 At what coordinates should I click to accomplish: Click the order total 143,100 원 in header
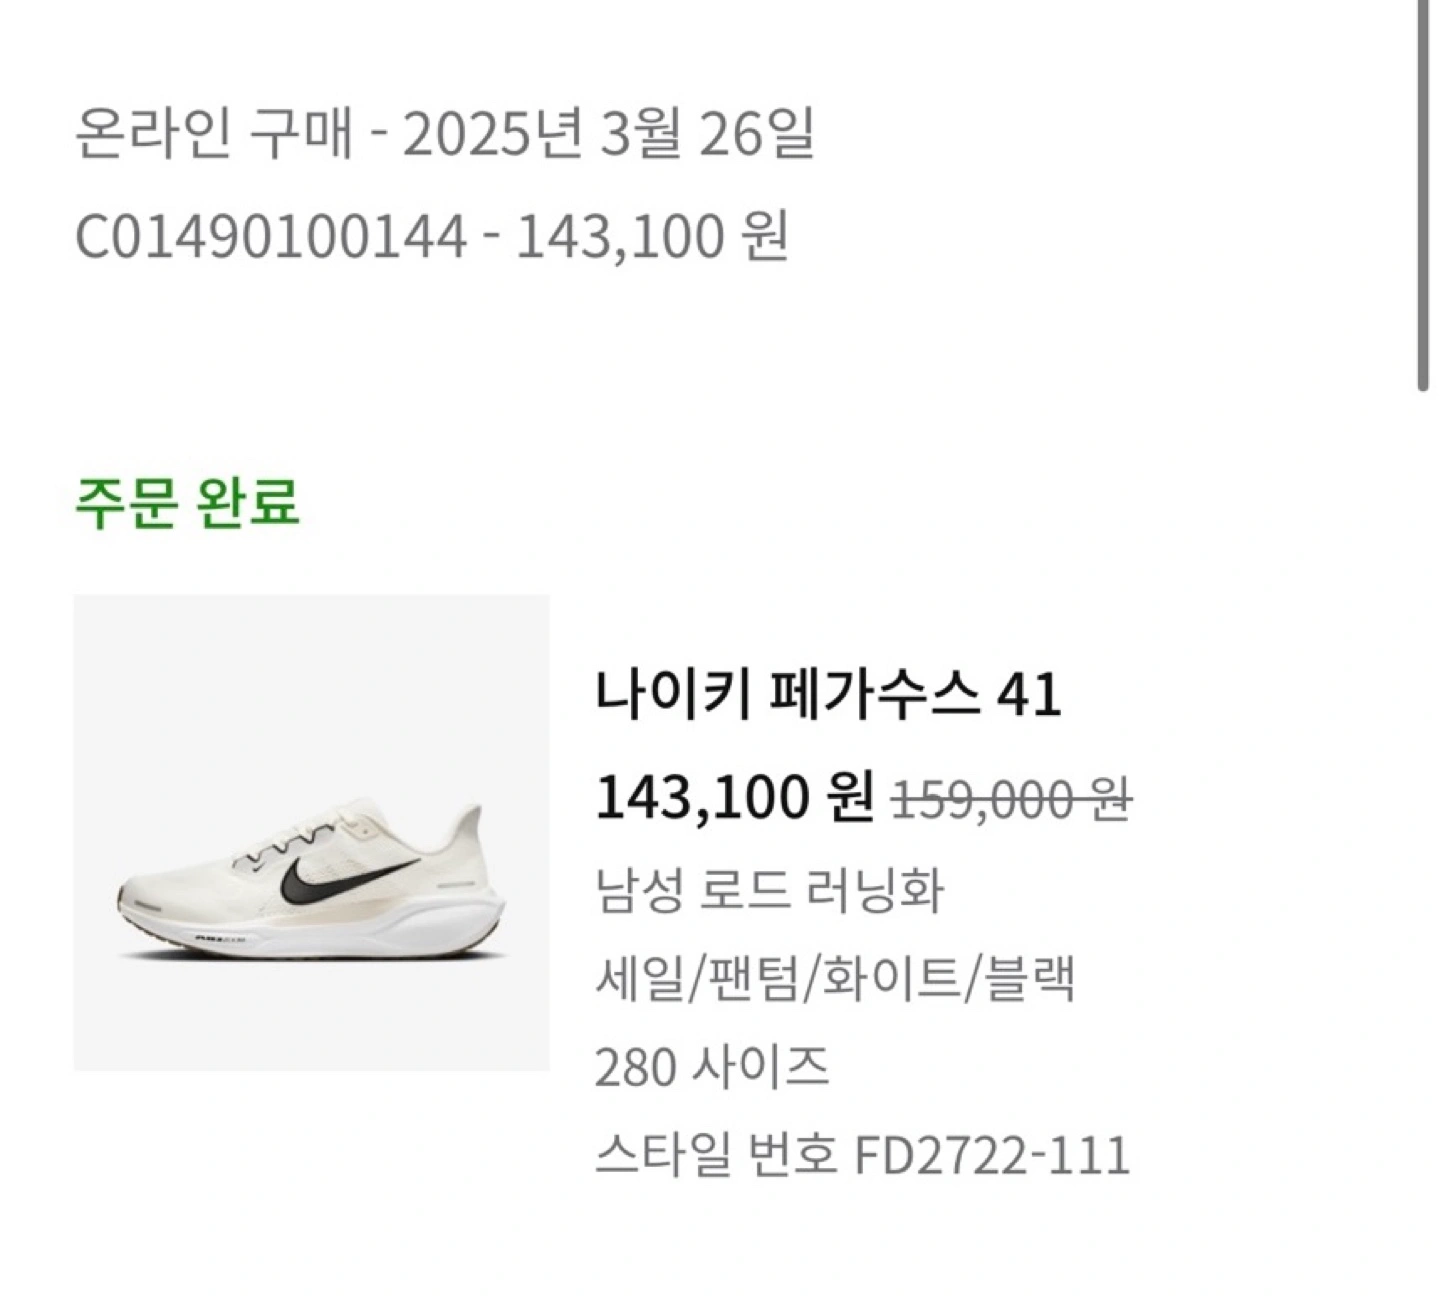pyautogui.click(x=653, y=238)
